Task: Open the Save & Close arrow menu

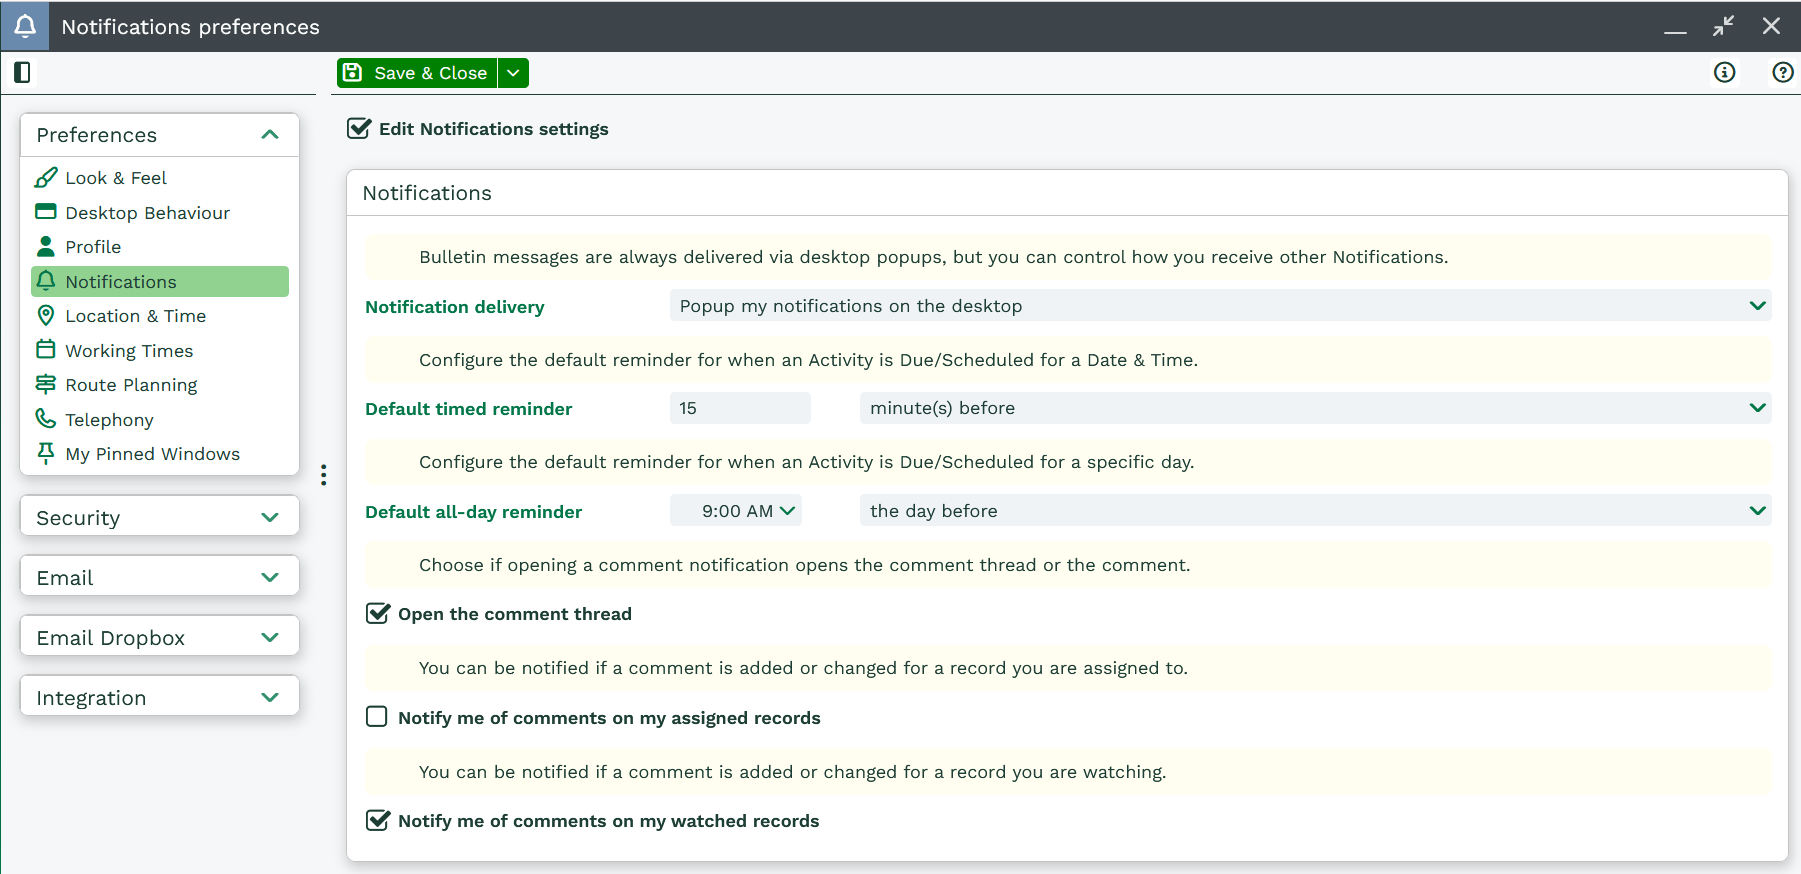Action: pyautogui.click(x=513, y=73)
